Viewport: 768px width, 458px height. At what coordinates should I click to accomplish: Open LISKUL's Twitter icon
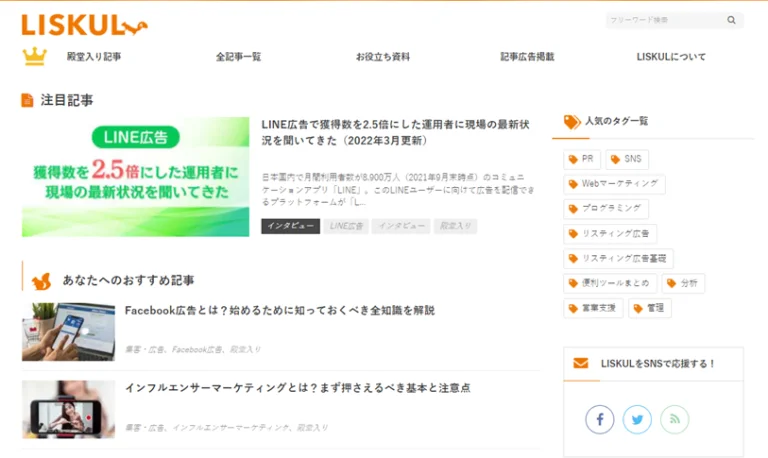pyautogui.click(x=637, y=419)
